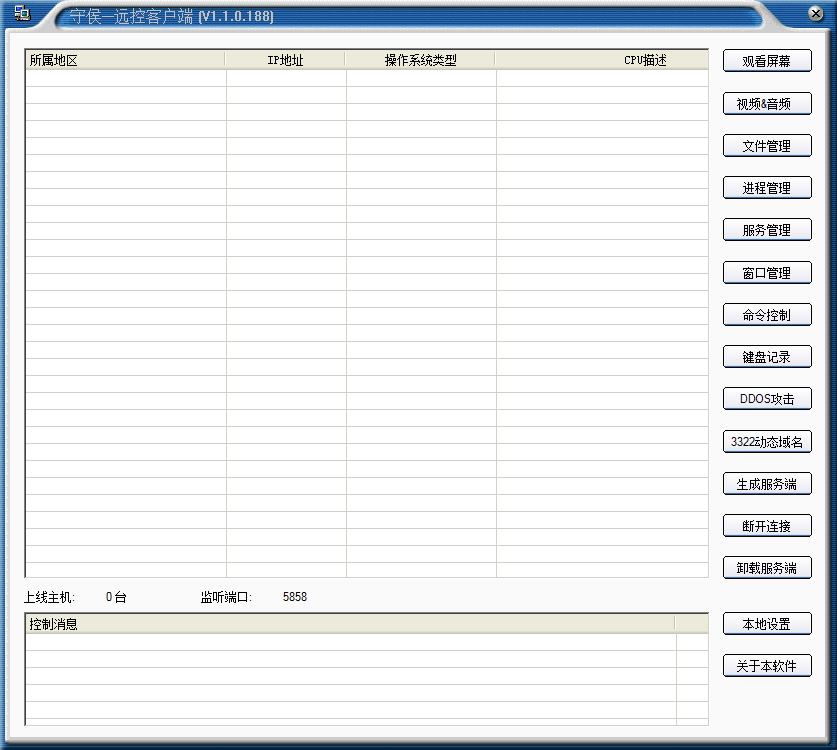Show the 关于本软件 dialog
837x750 pixels.
[x=767, y=666]
